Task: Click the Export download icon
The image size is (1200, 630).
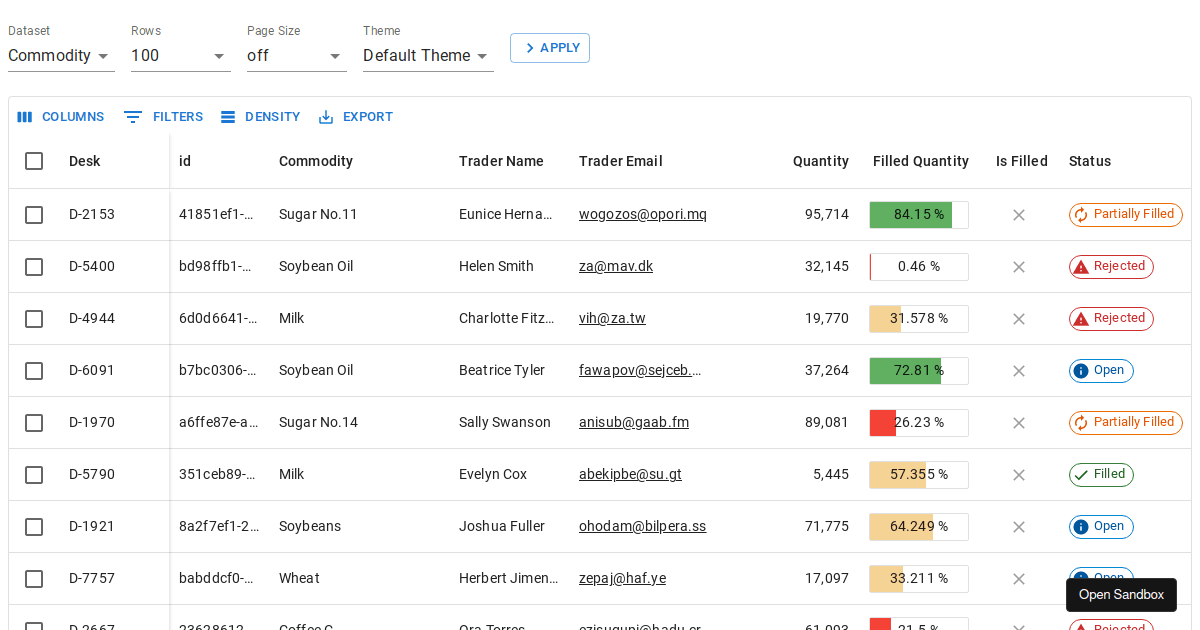Action: pos(326,117)
